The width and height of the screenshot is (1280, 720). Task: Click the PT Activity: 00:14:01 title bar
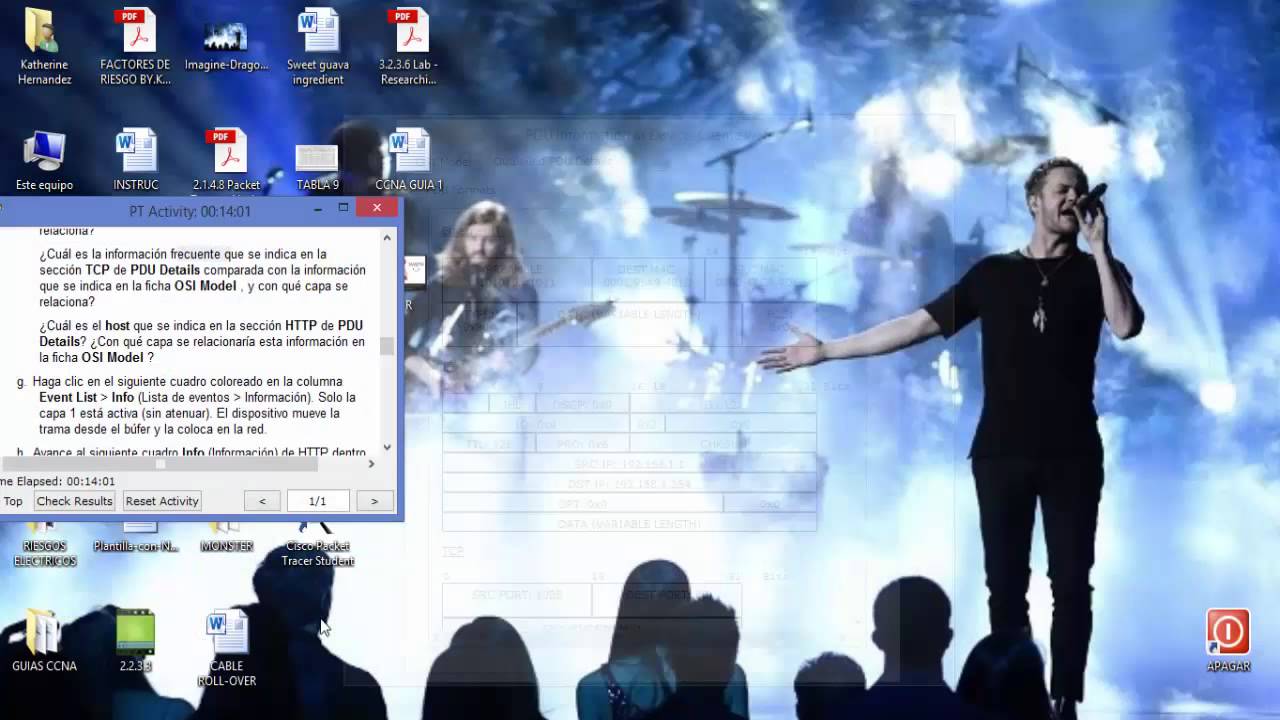[190, 211]
